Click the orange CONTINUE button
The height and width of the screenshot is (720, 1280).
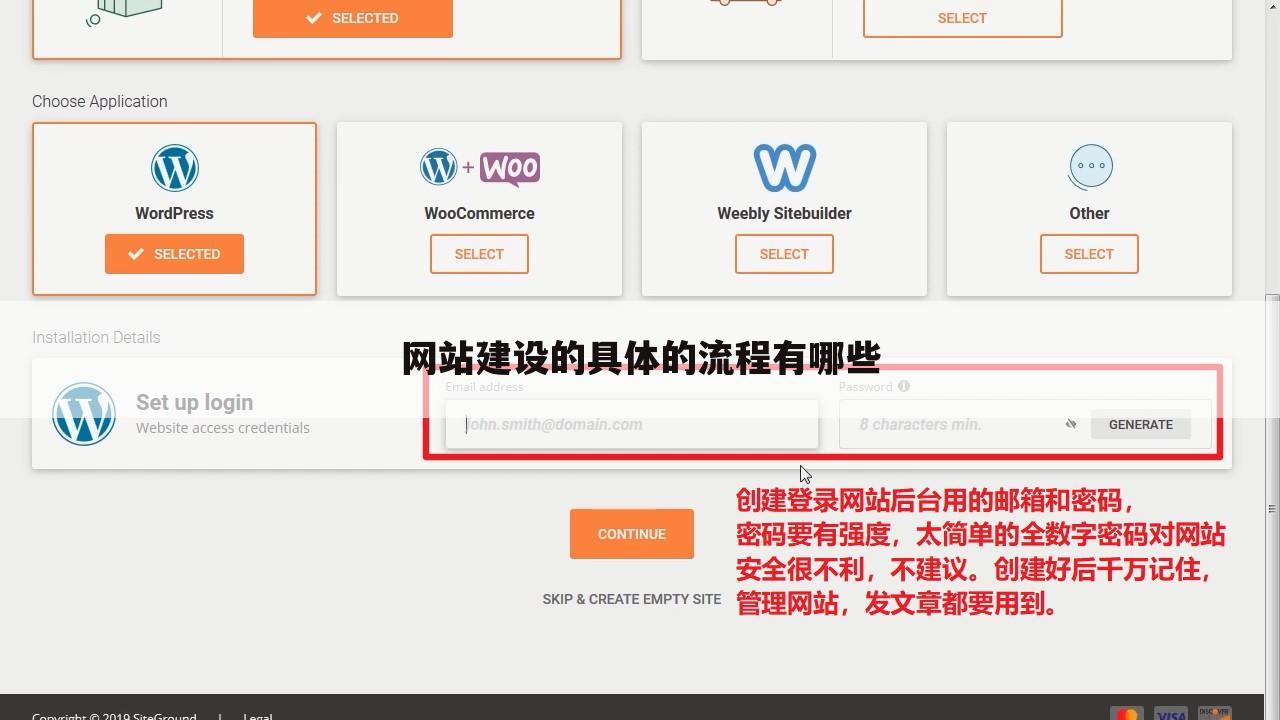[632, 534]
